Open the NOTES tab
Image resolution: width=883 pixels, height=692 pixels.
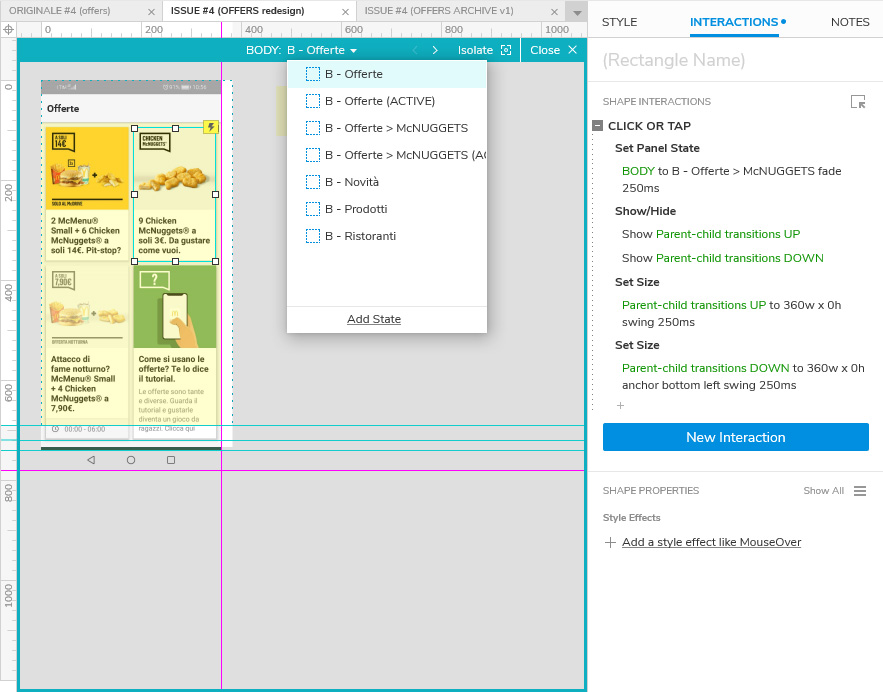[850, 22]
